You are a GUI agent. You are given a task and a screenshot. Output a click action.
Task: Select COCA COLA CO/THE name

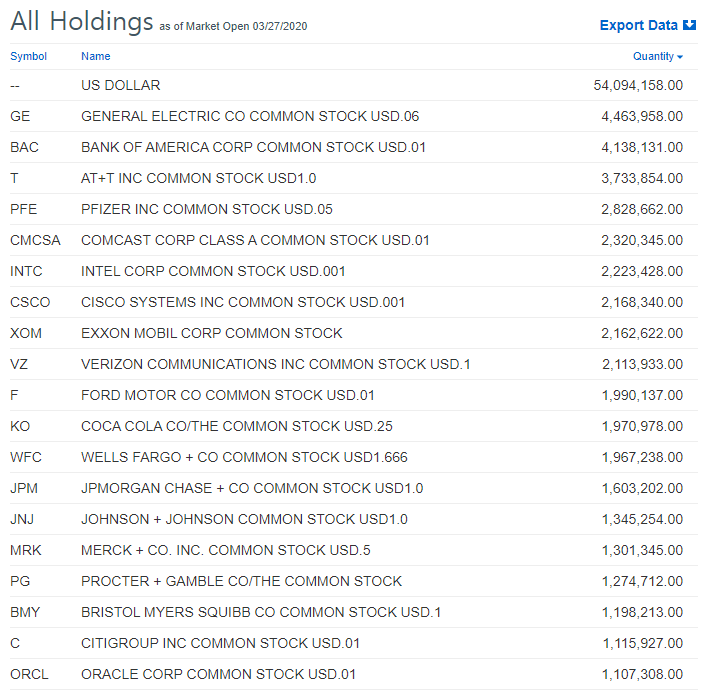(x=237, y=426)
